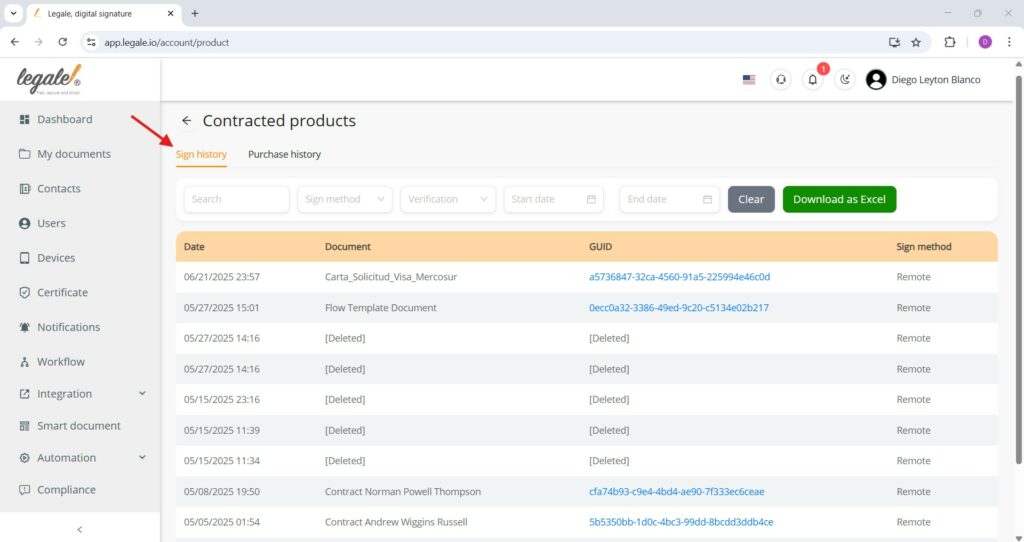Open the Devices section
The image size is (1024, 542).
[46, 258]
